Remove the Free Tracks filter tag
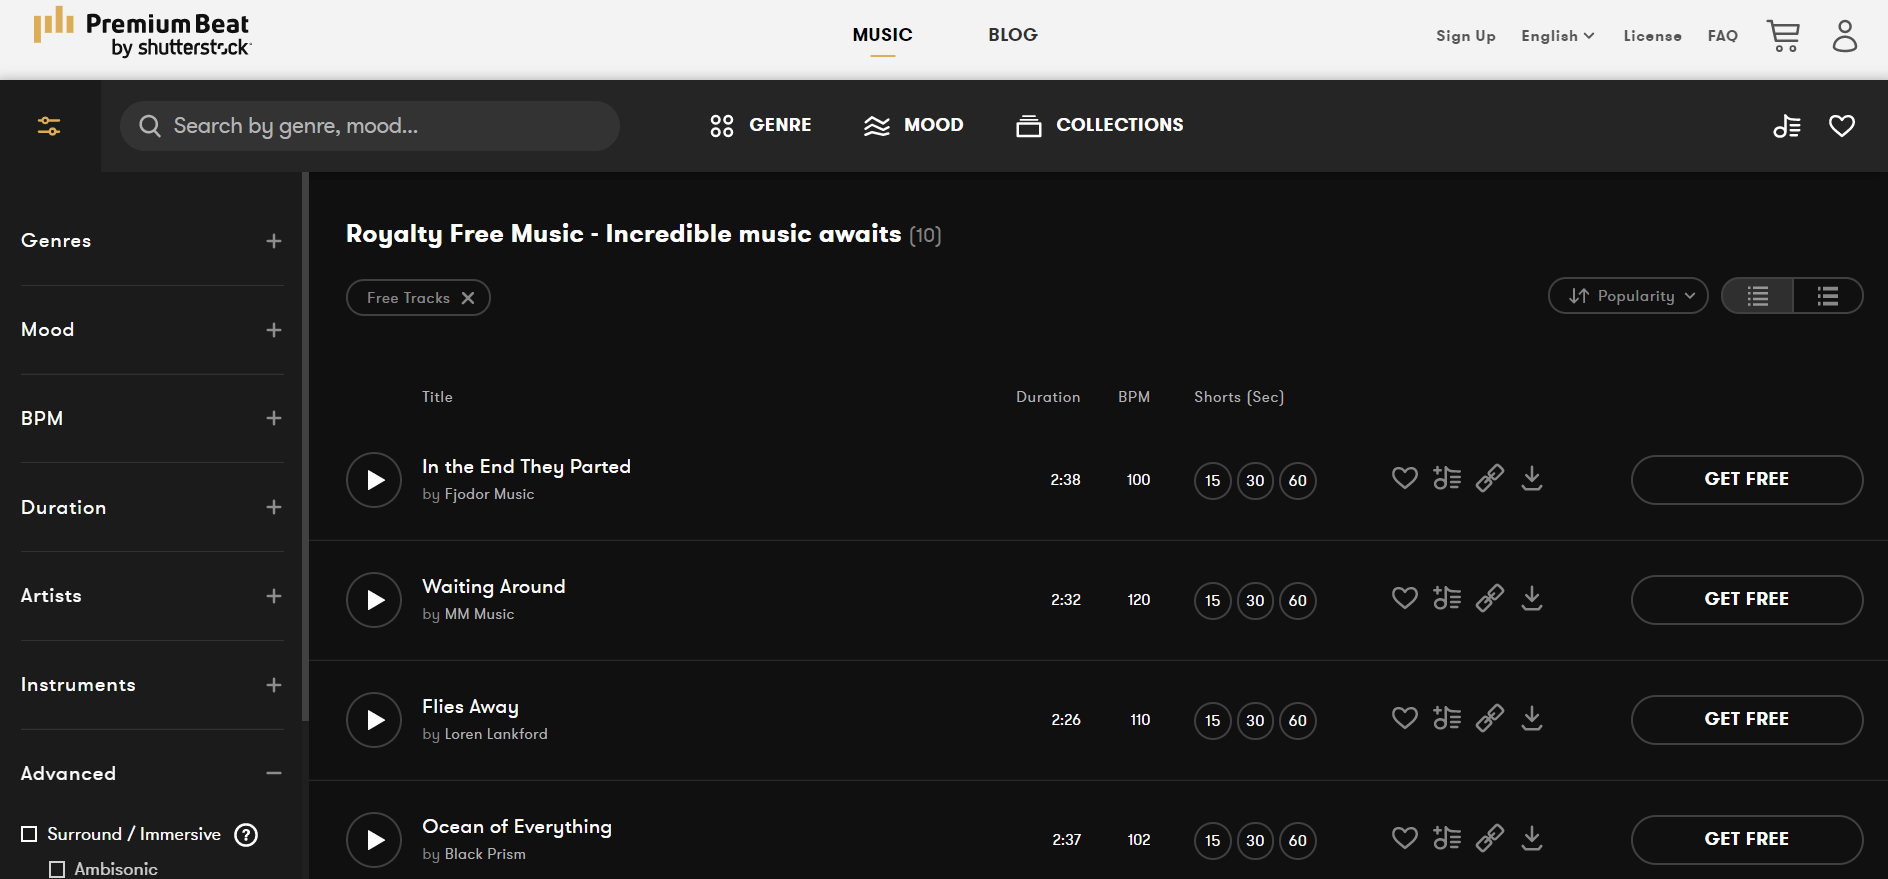Image resolution: width=1888 pixels, height=879 pixels. pos(468,298)
